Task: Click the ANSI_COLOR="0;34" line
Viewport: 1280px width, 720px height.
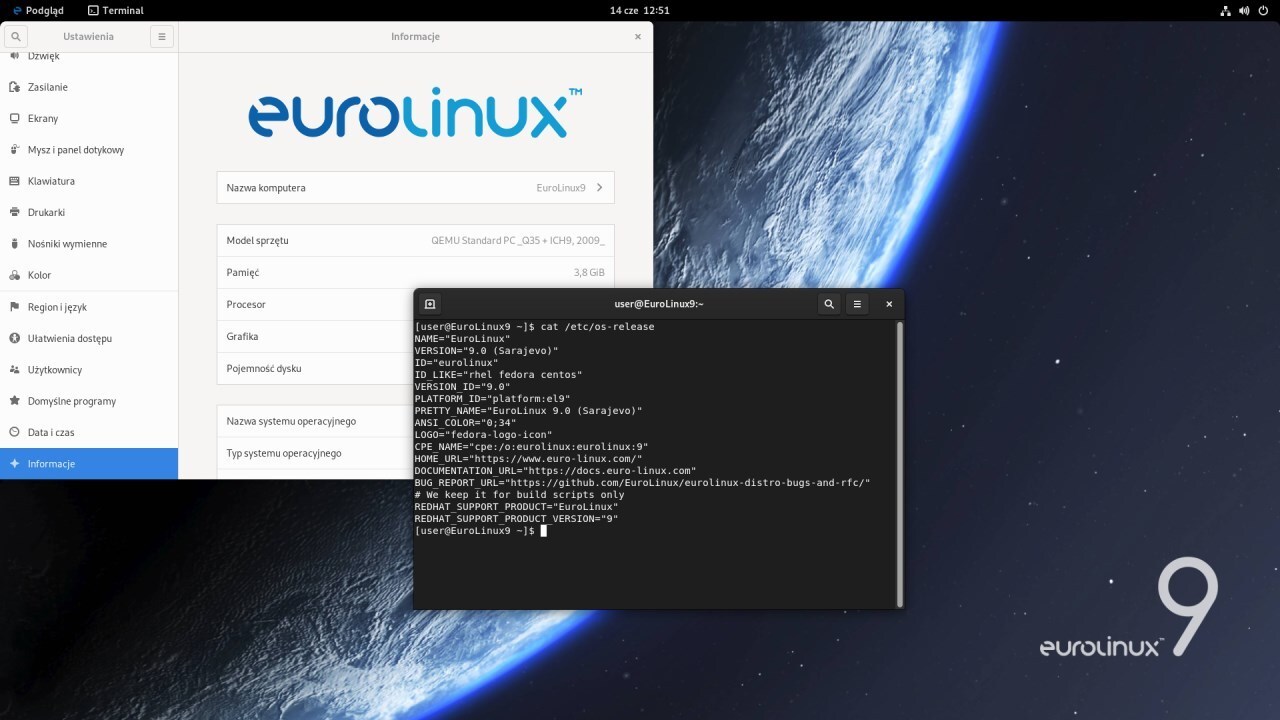Action: pos(466,423)
